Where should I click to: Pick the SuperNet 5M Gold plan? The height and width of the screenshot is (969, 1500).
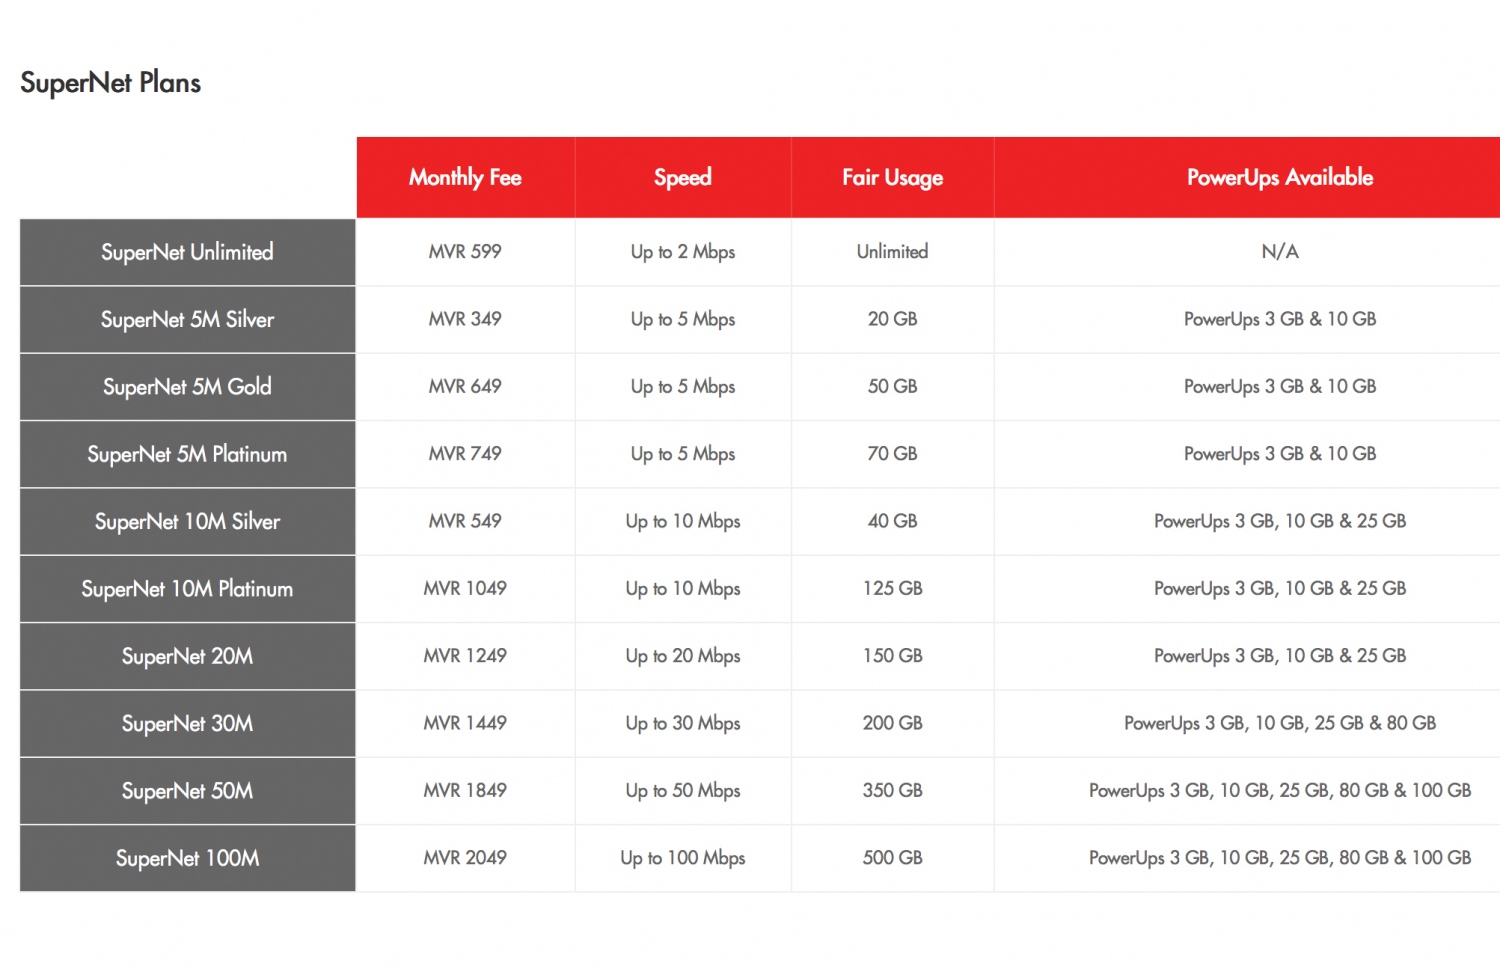(187, 387)
